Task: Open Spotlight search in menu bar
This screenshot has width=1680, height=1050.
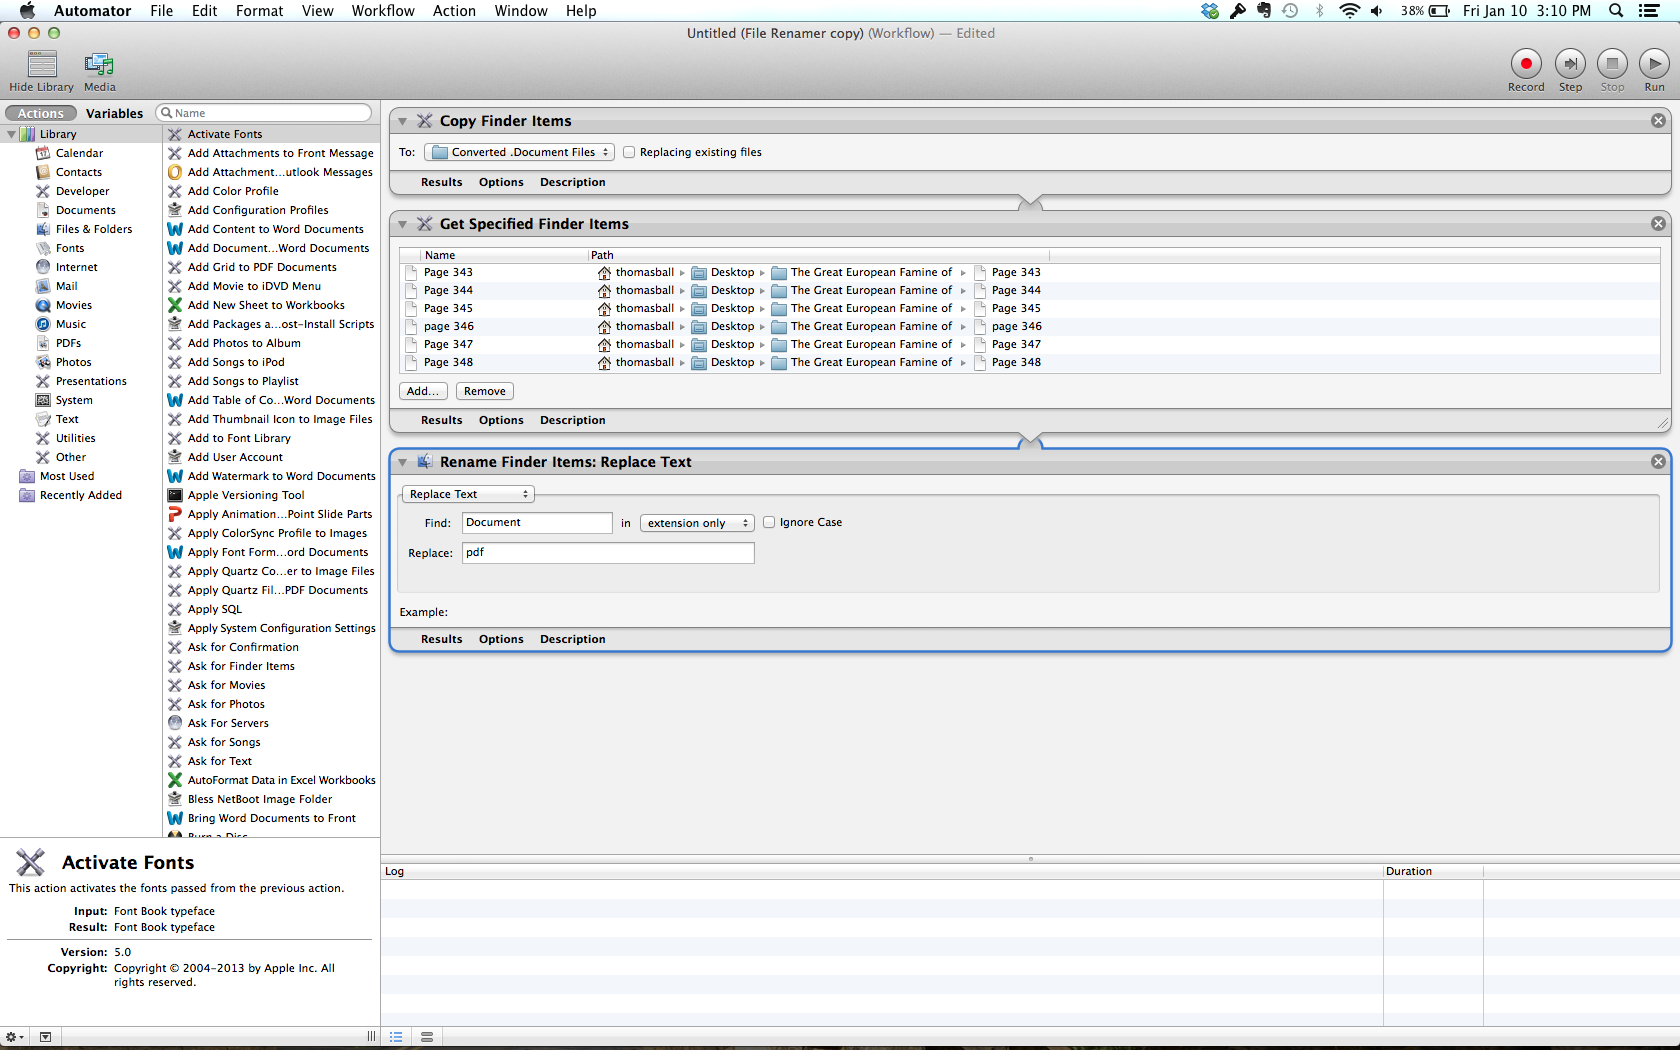Action: click(x=1615, y=11)
